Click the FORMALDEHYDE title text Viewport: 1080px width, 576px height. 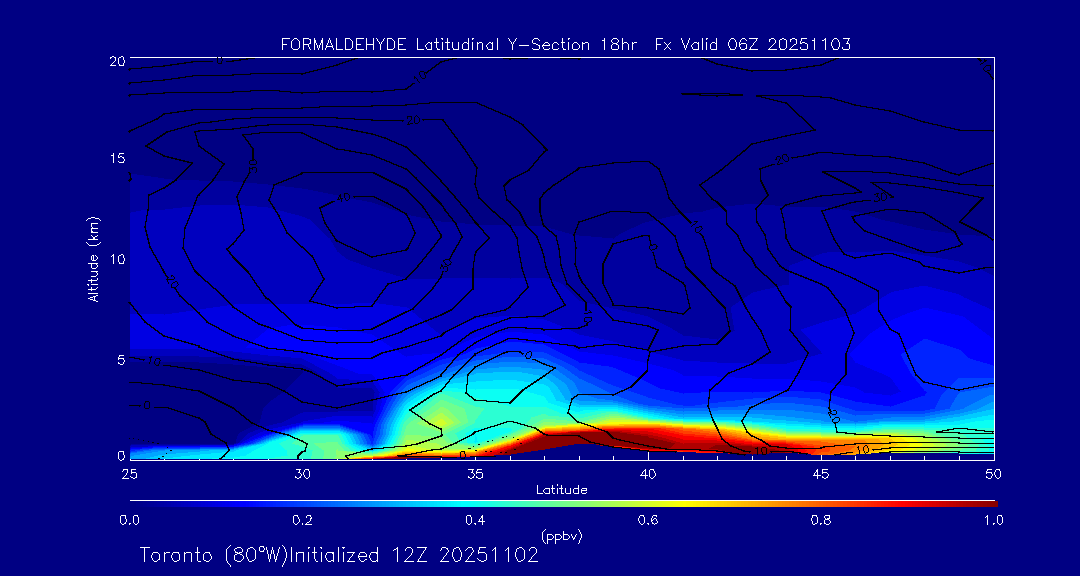pos(343,45)
